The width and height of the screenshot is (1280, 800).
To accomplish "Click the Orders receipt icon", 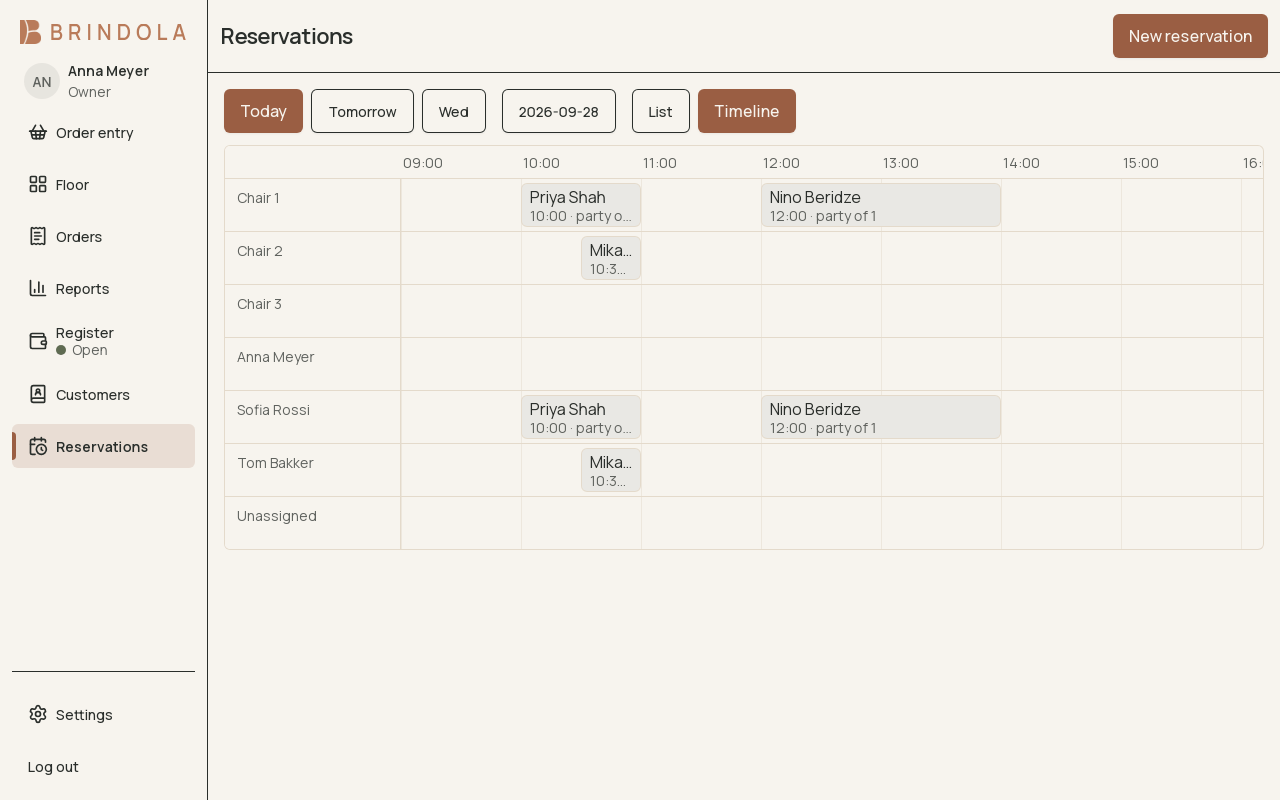I will (38, 236).
